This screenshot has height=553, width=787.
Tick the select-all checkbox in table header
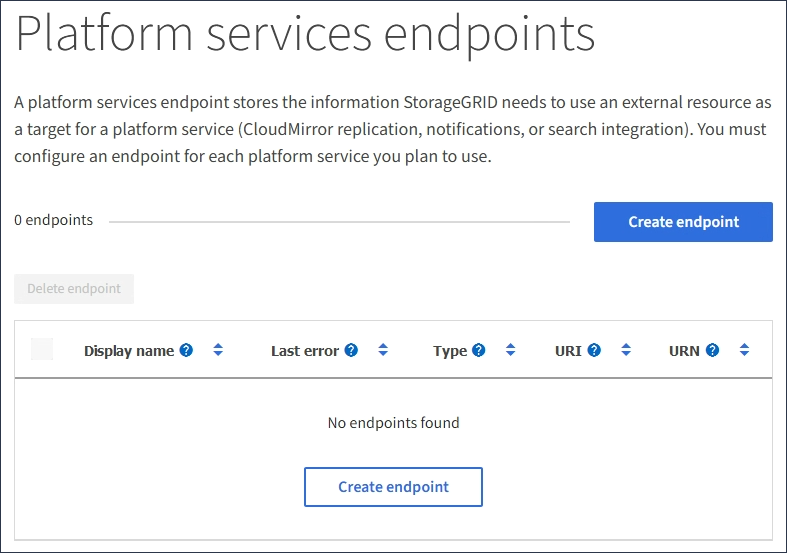[x=42, y=349]
